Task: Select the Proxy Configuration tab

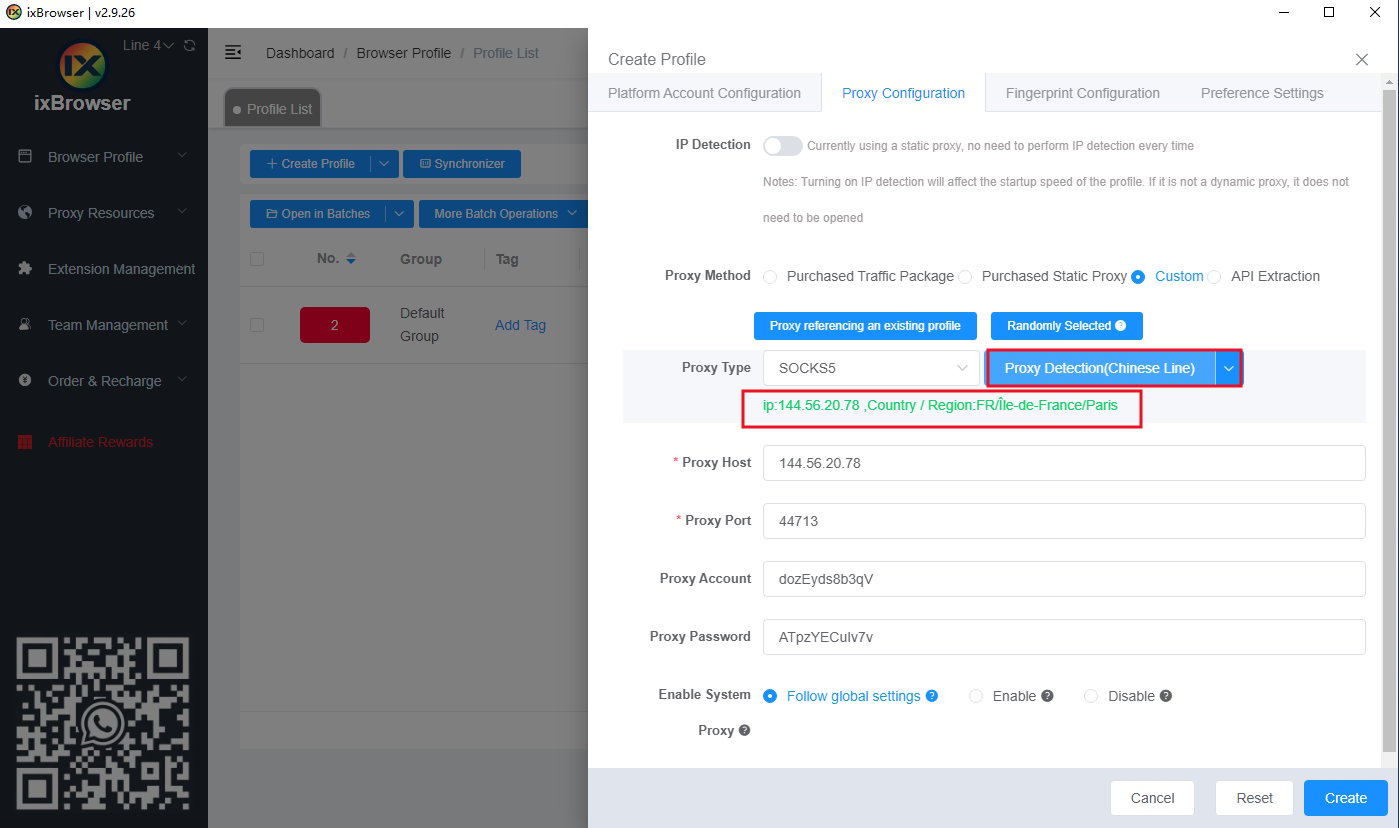Action: [903, 93]
